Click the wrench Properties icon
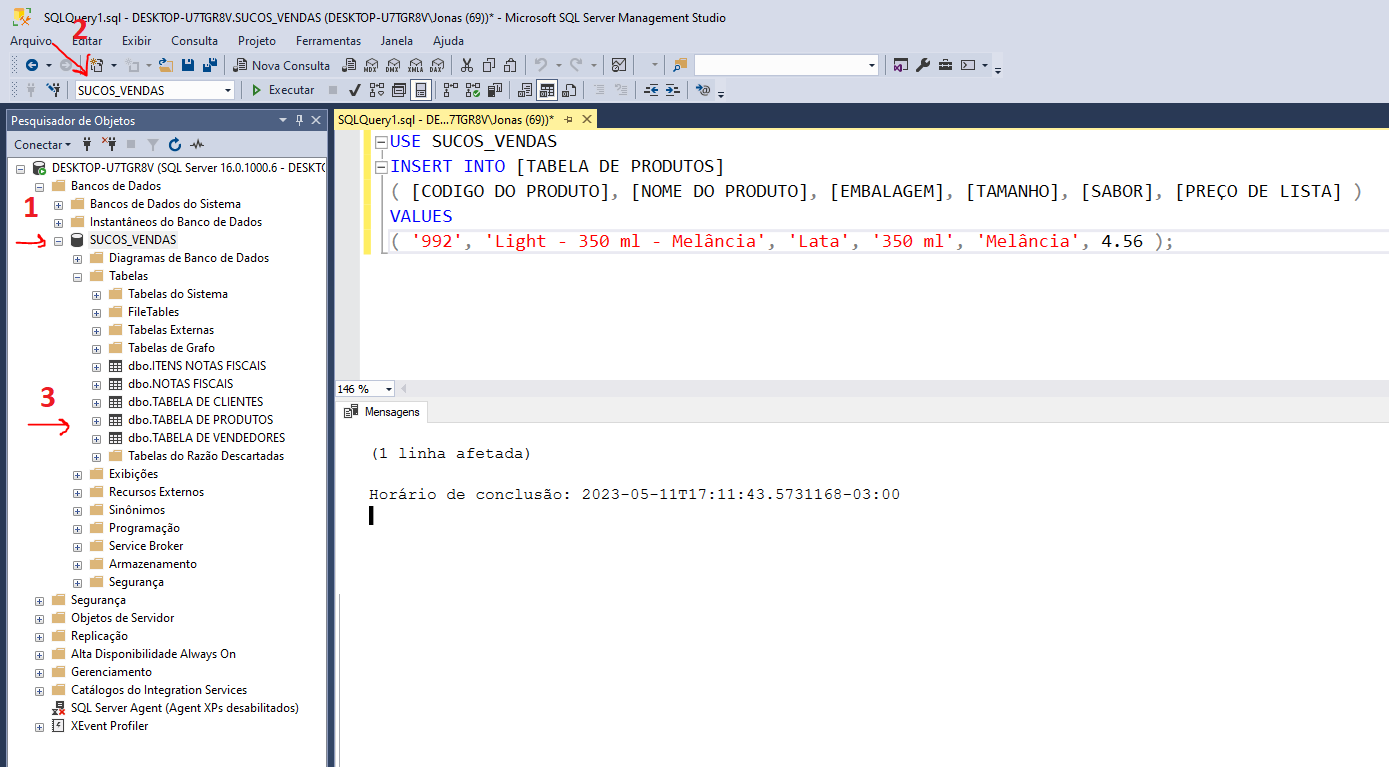The height and width of the screenshot is (767, 1389). (x=923, y=65)
